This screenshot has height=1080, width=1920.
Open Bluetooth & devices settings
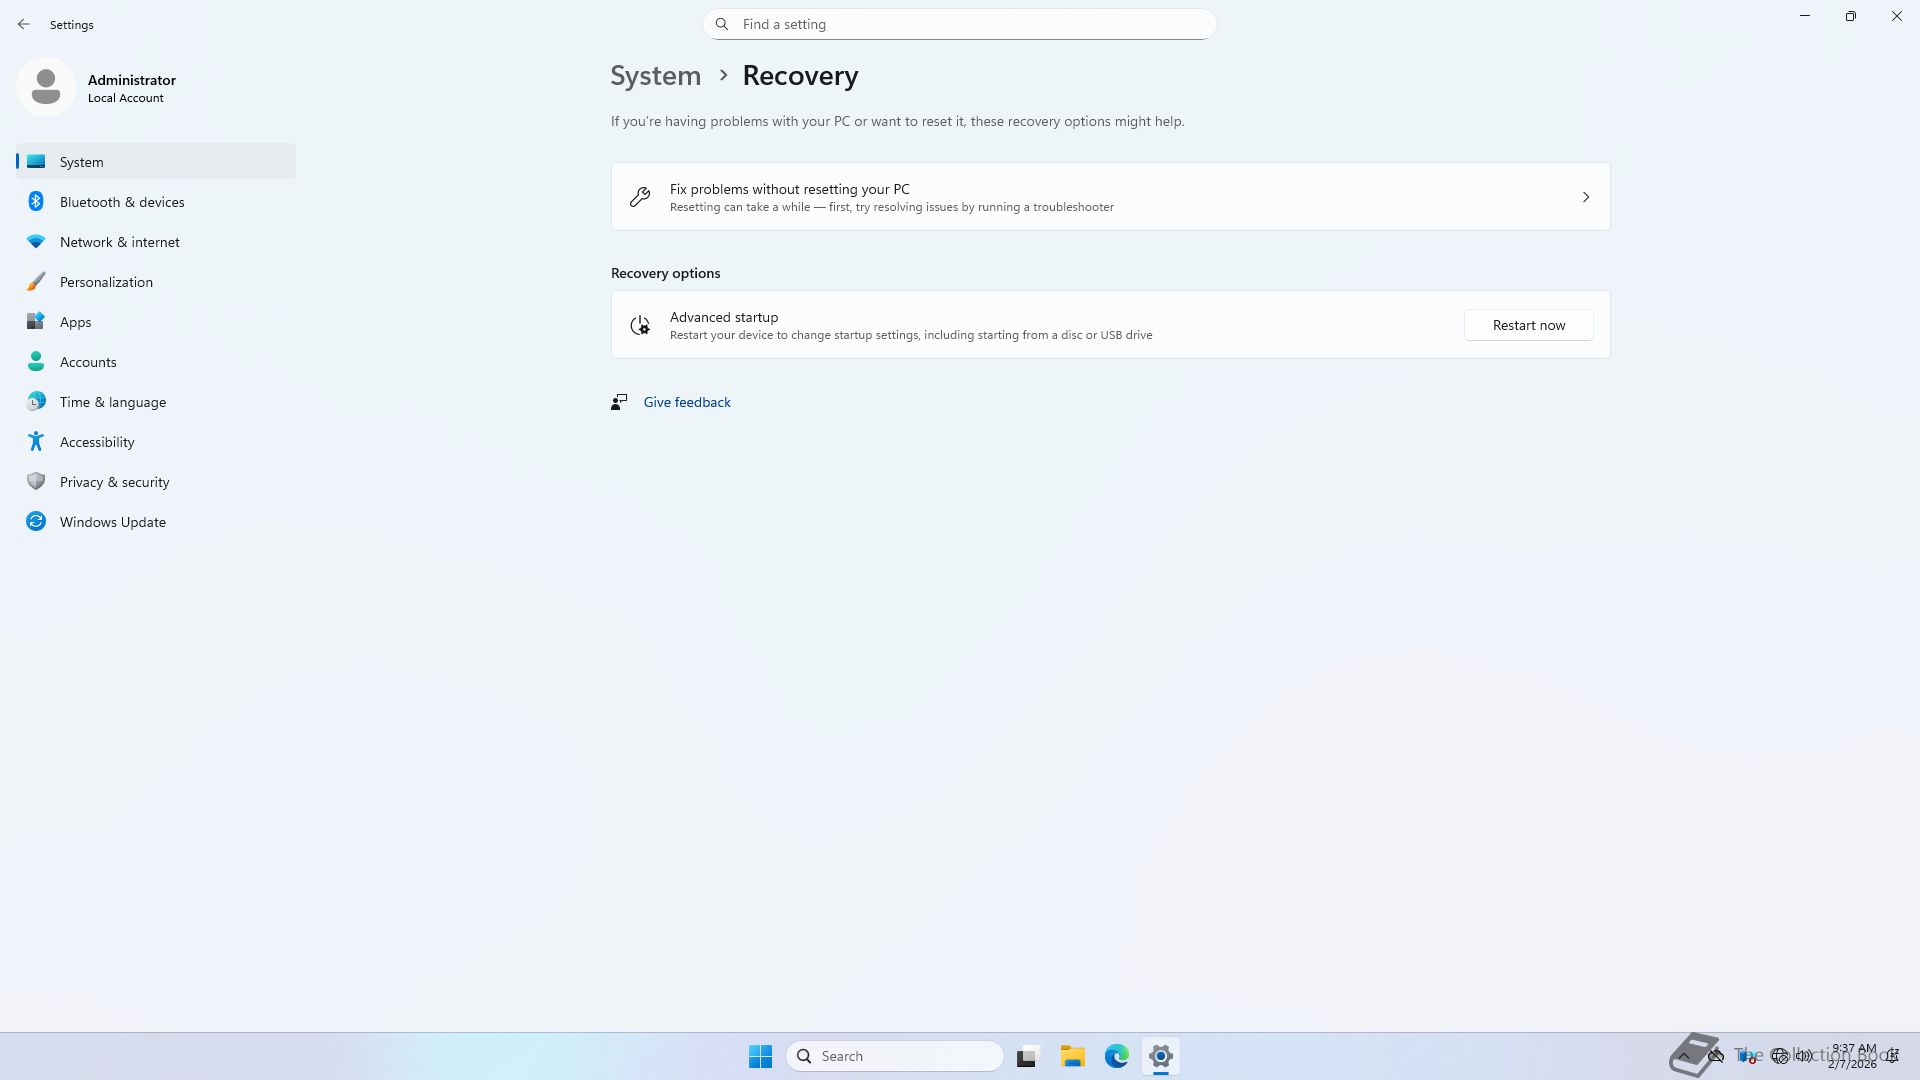point(122,202)
